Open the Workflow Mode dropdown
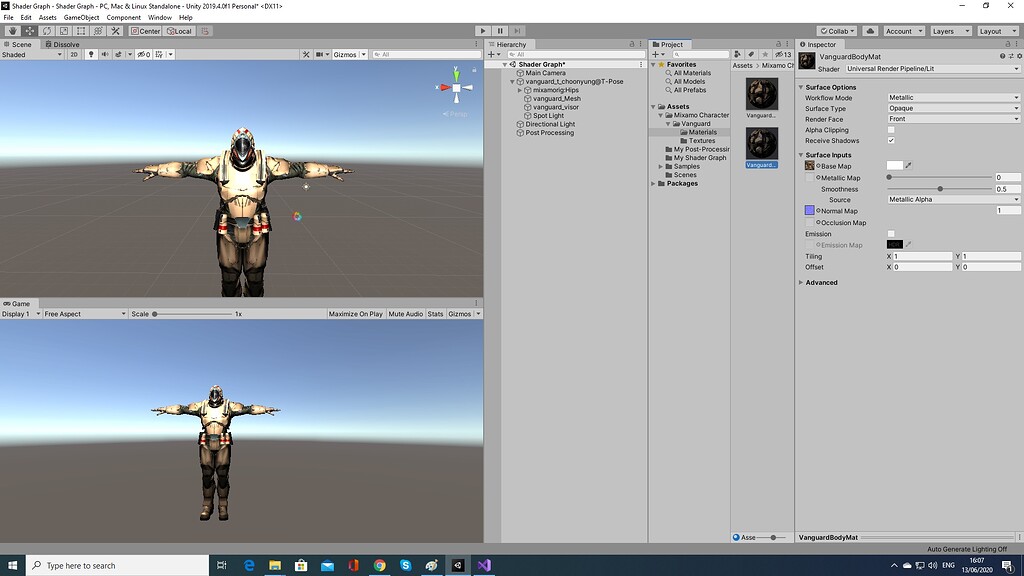This screenshot has height=576, width=1024. [950, 97]
